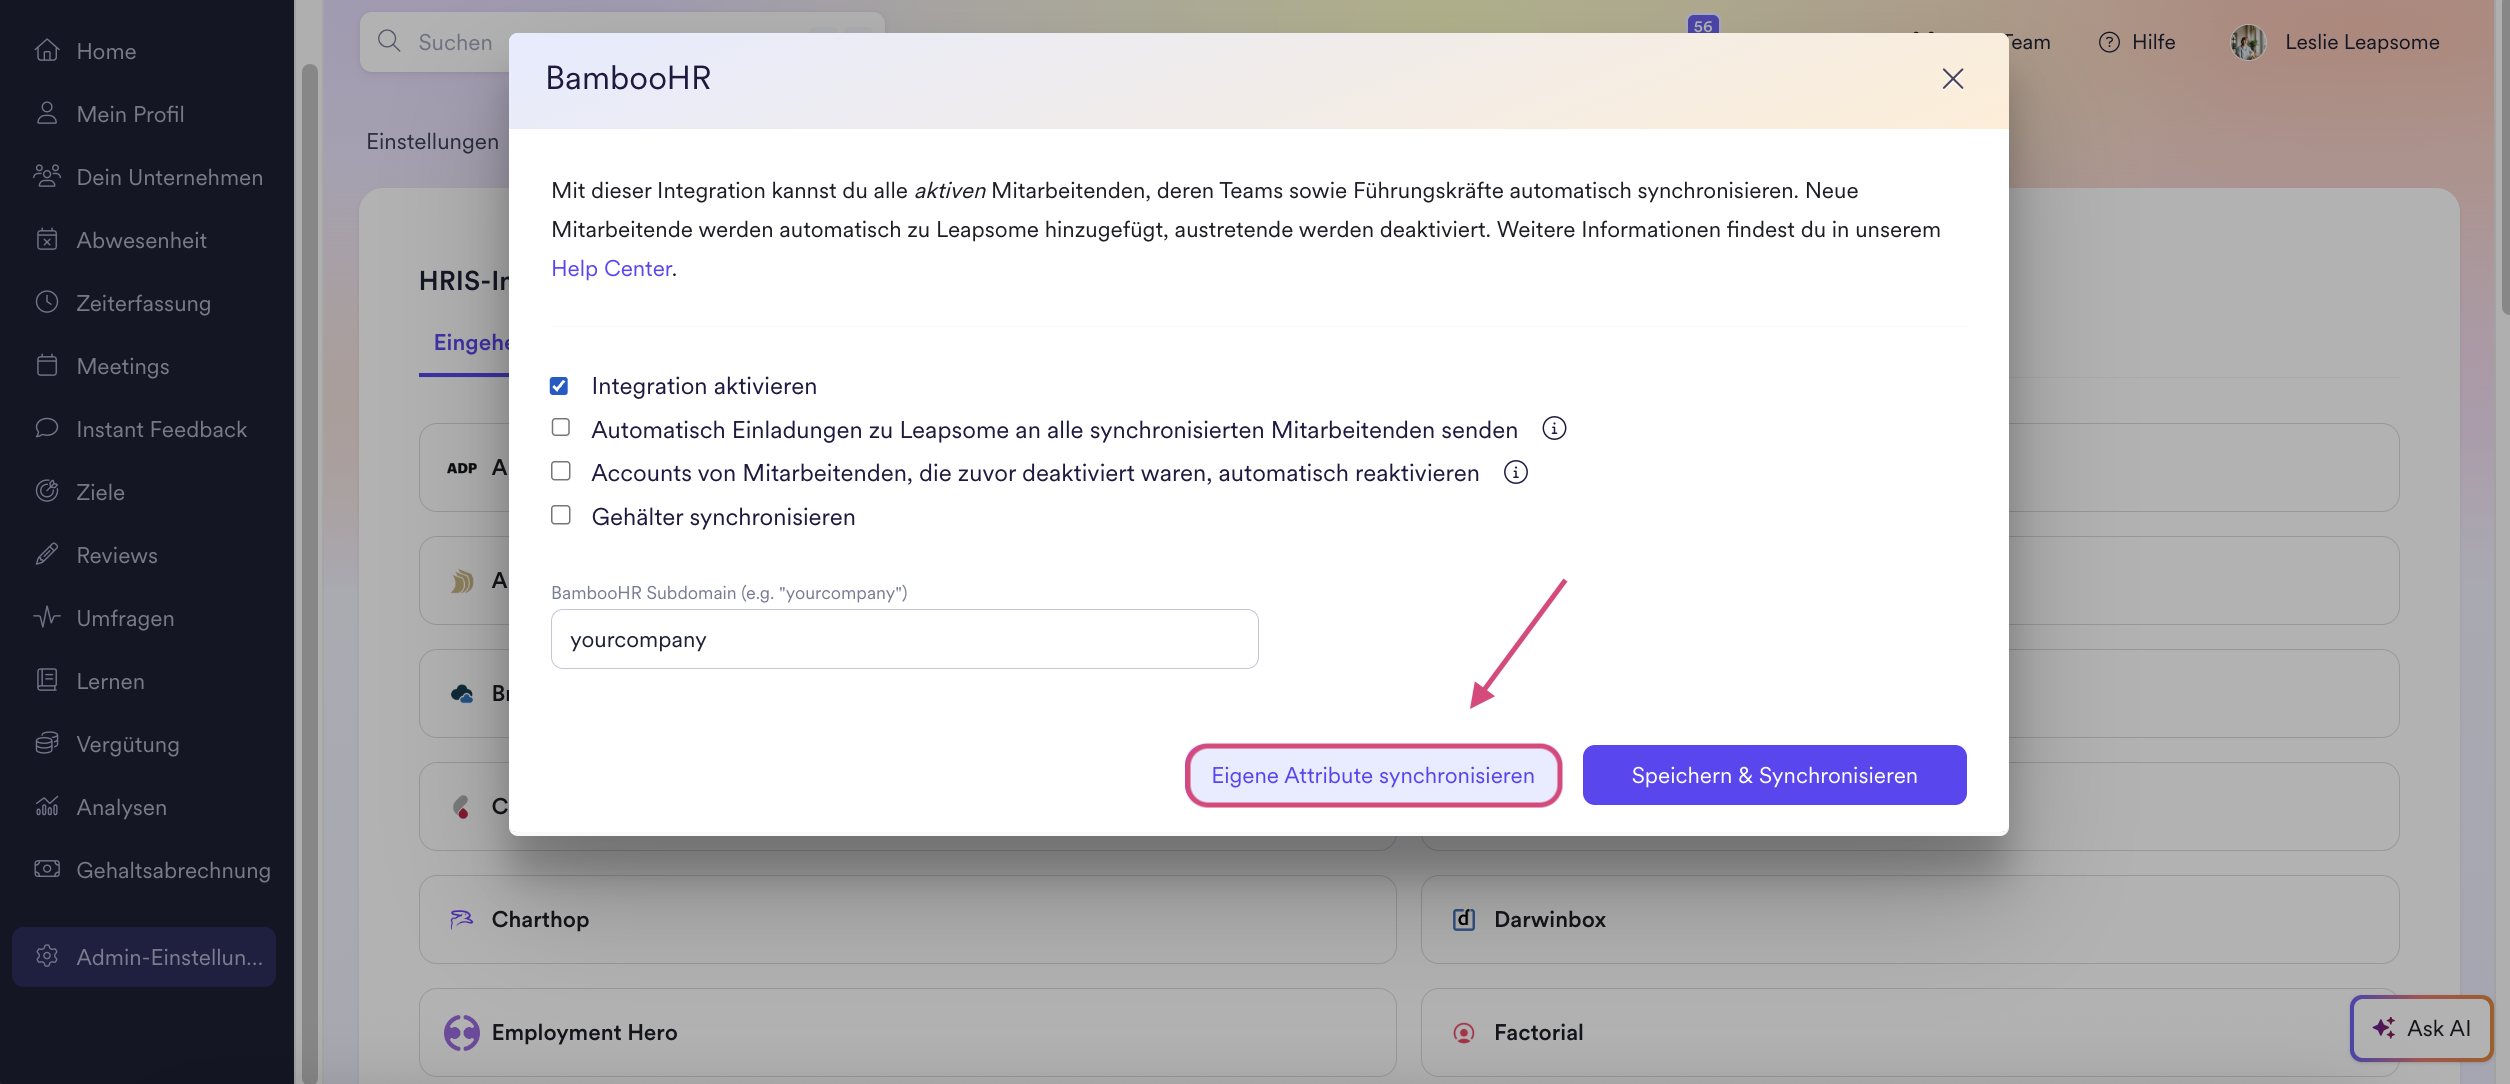Check Gehälter synchronisieren option
This screenshot has width=2510, height=1084.
[x=561, y=516]
